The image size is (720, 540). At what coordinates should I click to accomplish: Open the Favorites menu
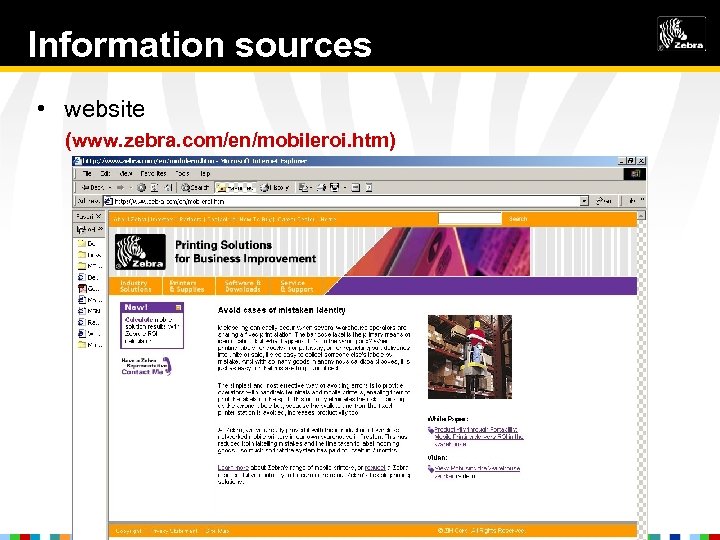(153, 174)
